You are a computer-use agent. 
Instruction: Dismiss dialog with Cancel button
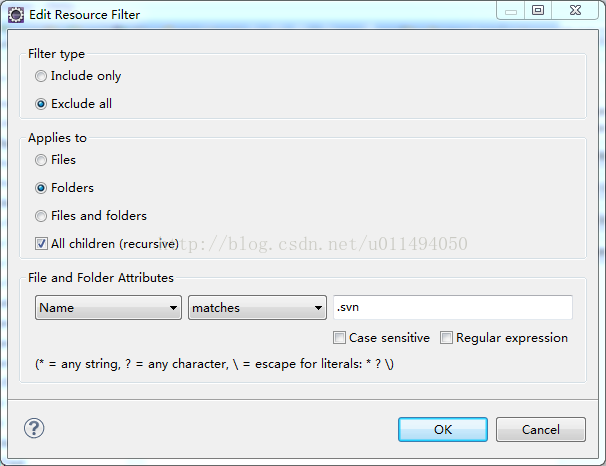click(541, 429)
